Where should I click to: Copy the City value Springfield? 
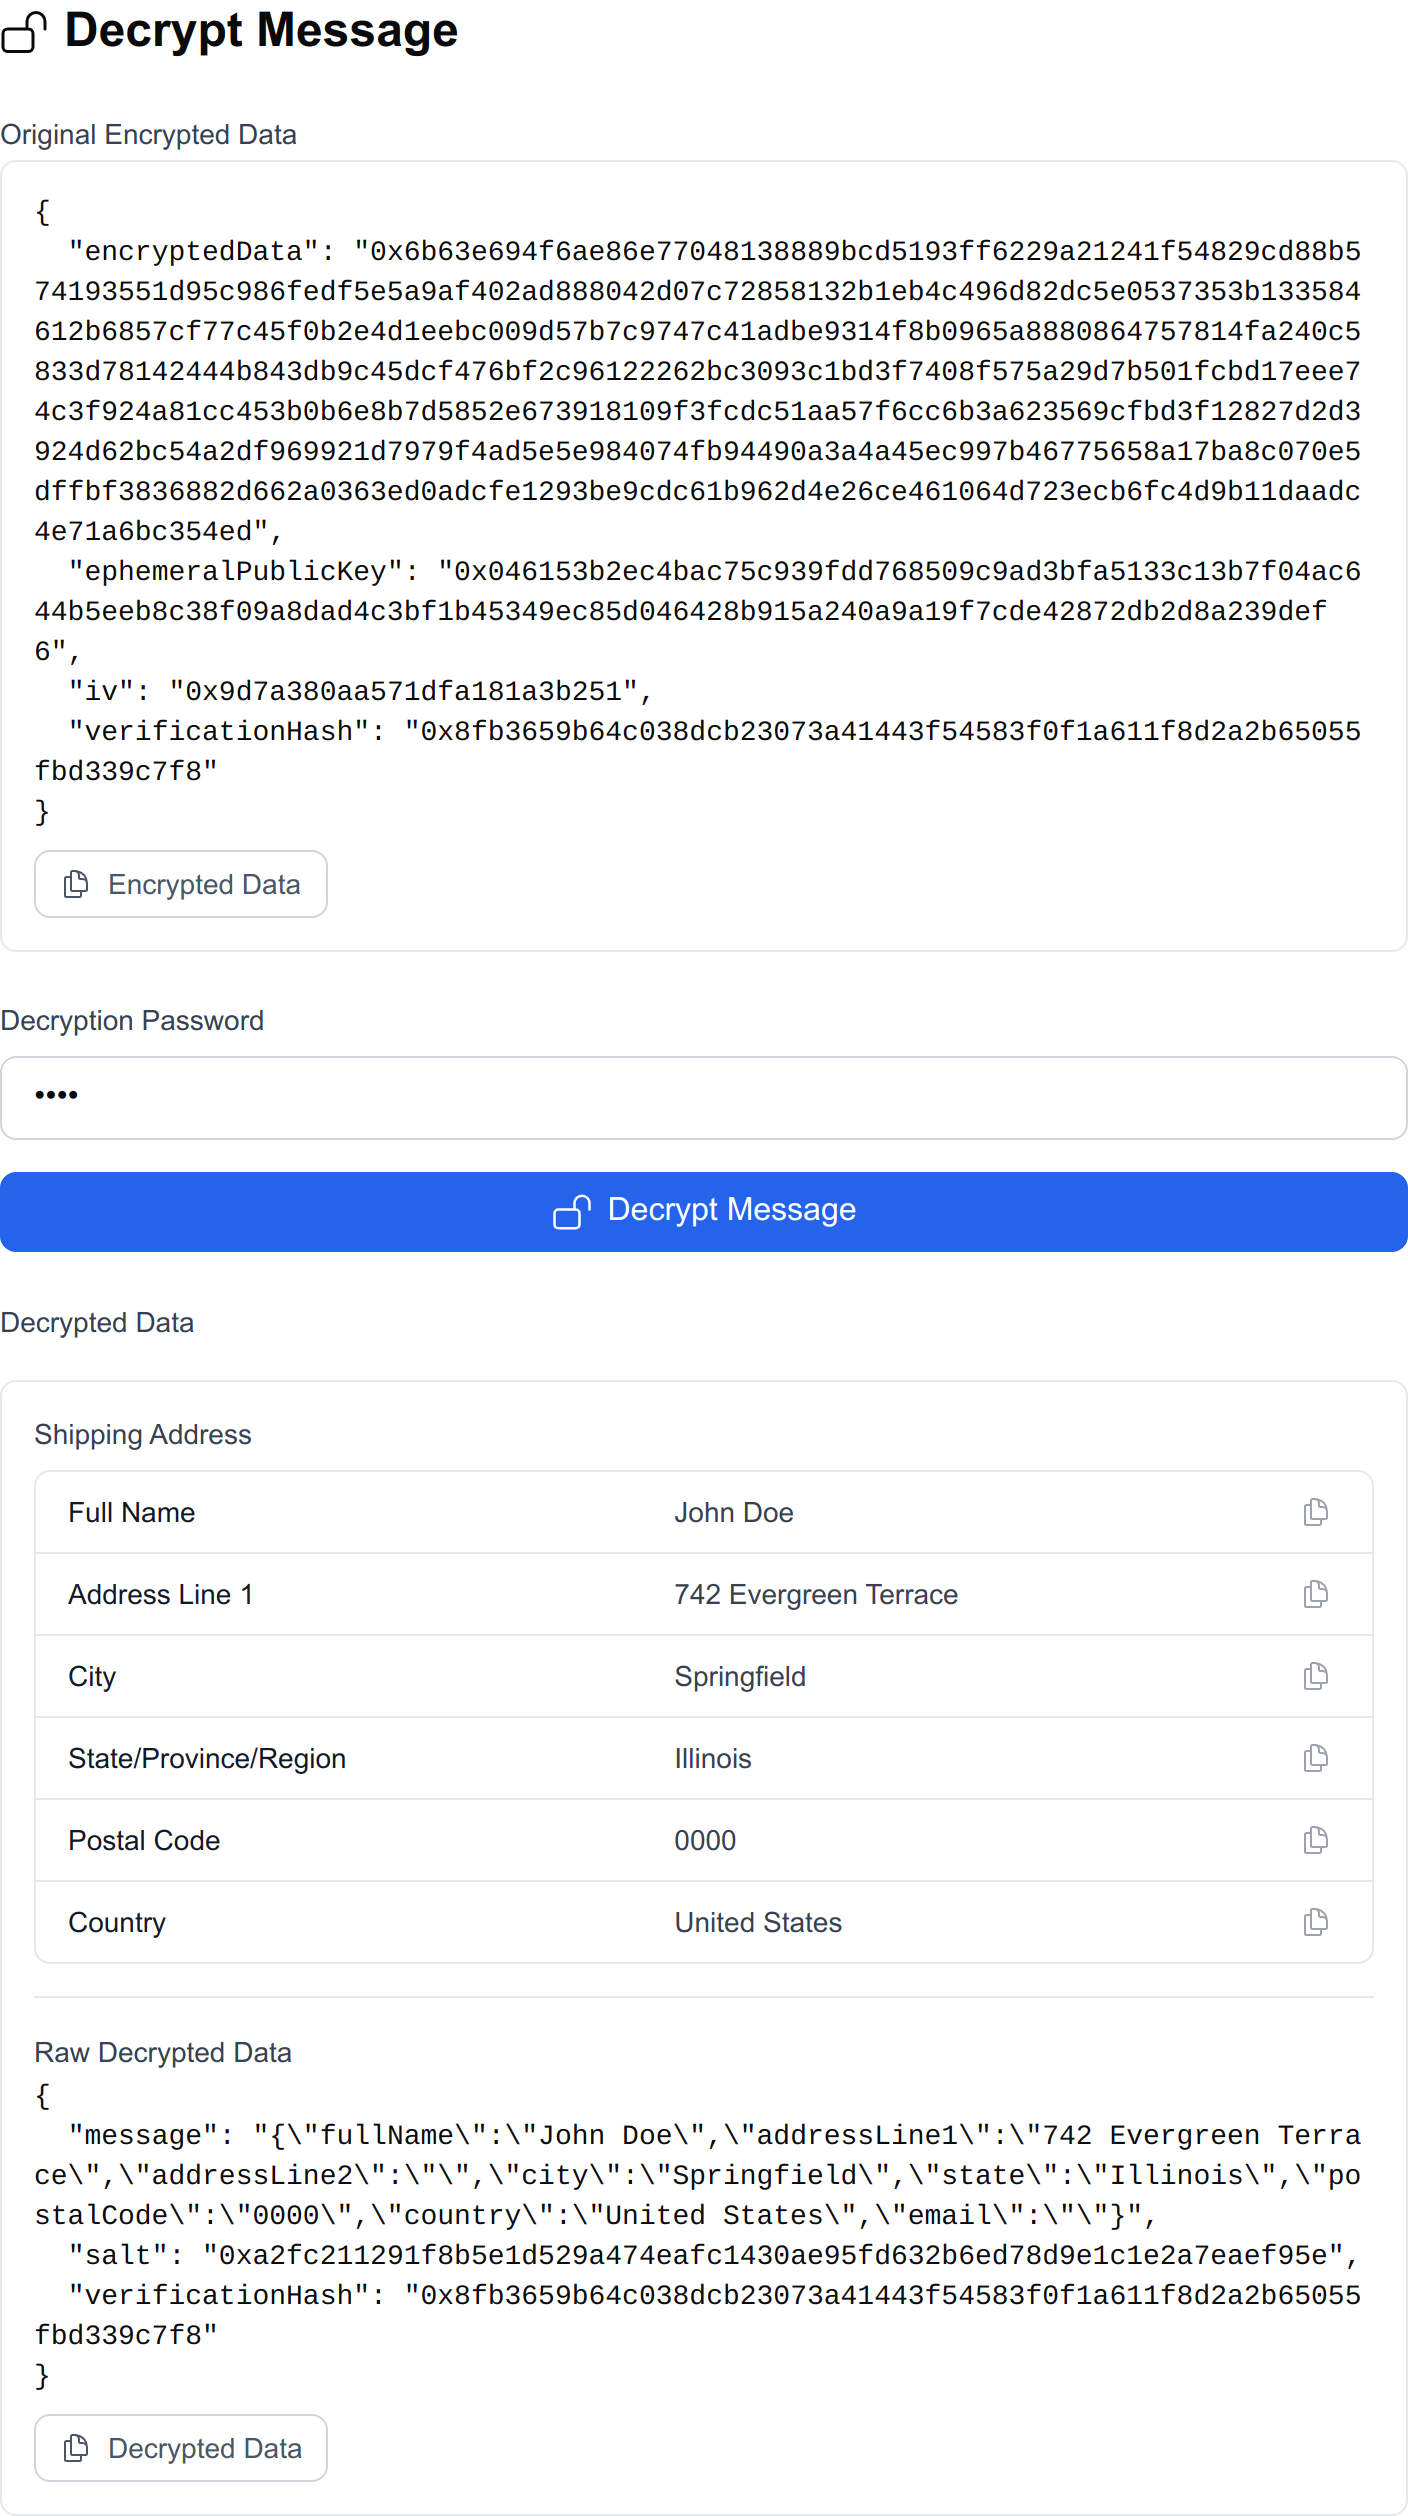[x=1314, y=1676]
